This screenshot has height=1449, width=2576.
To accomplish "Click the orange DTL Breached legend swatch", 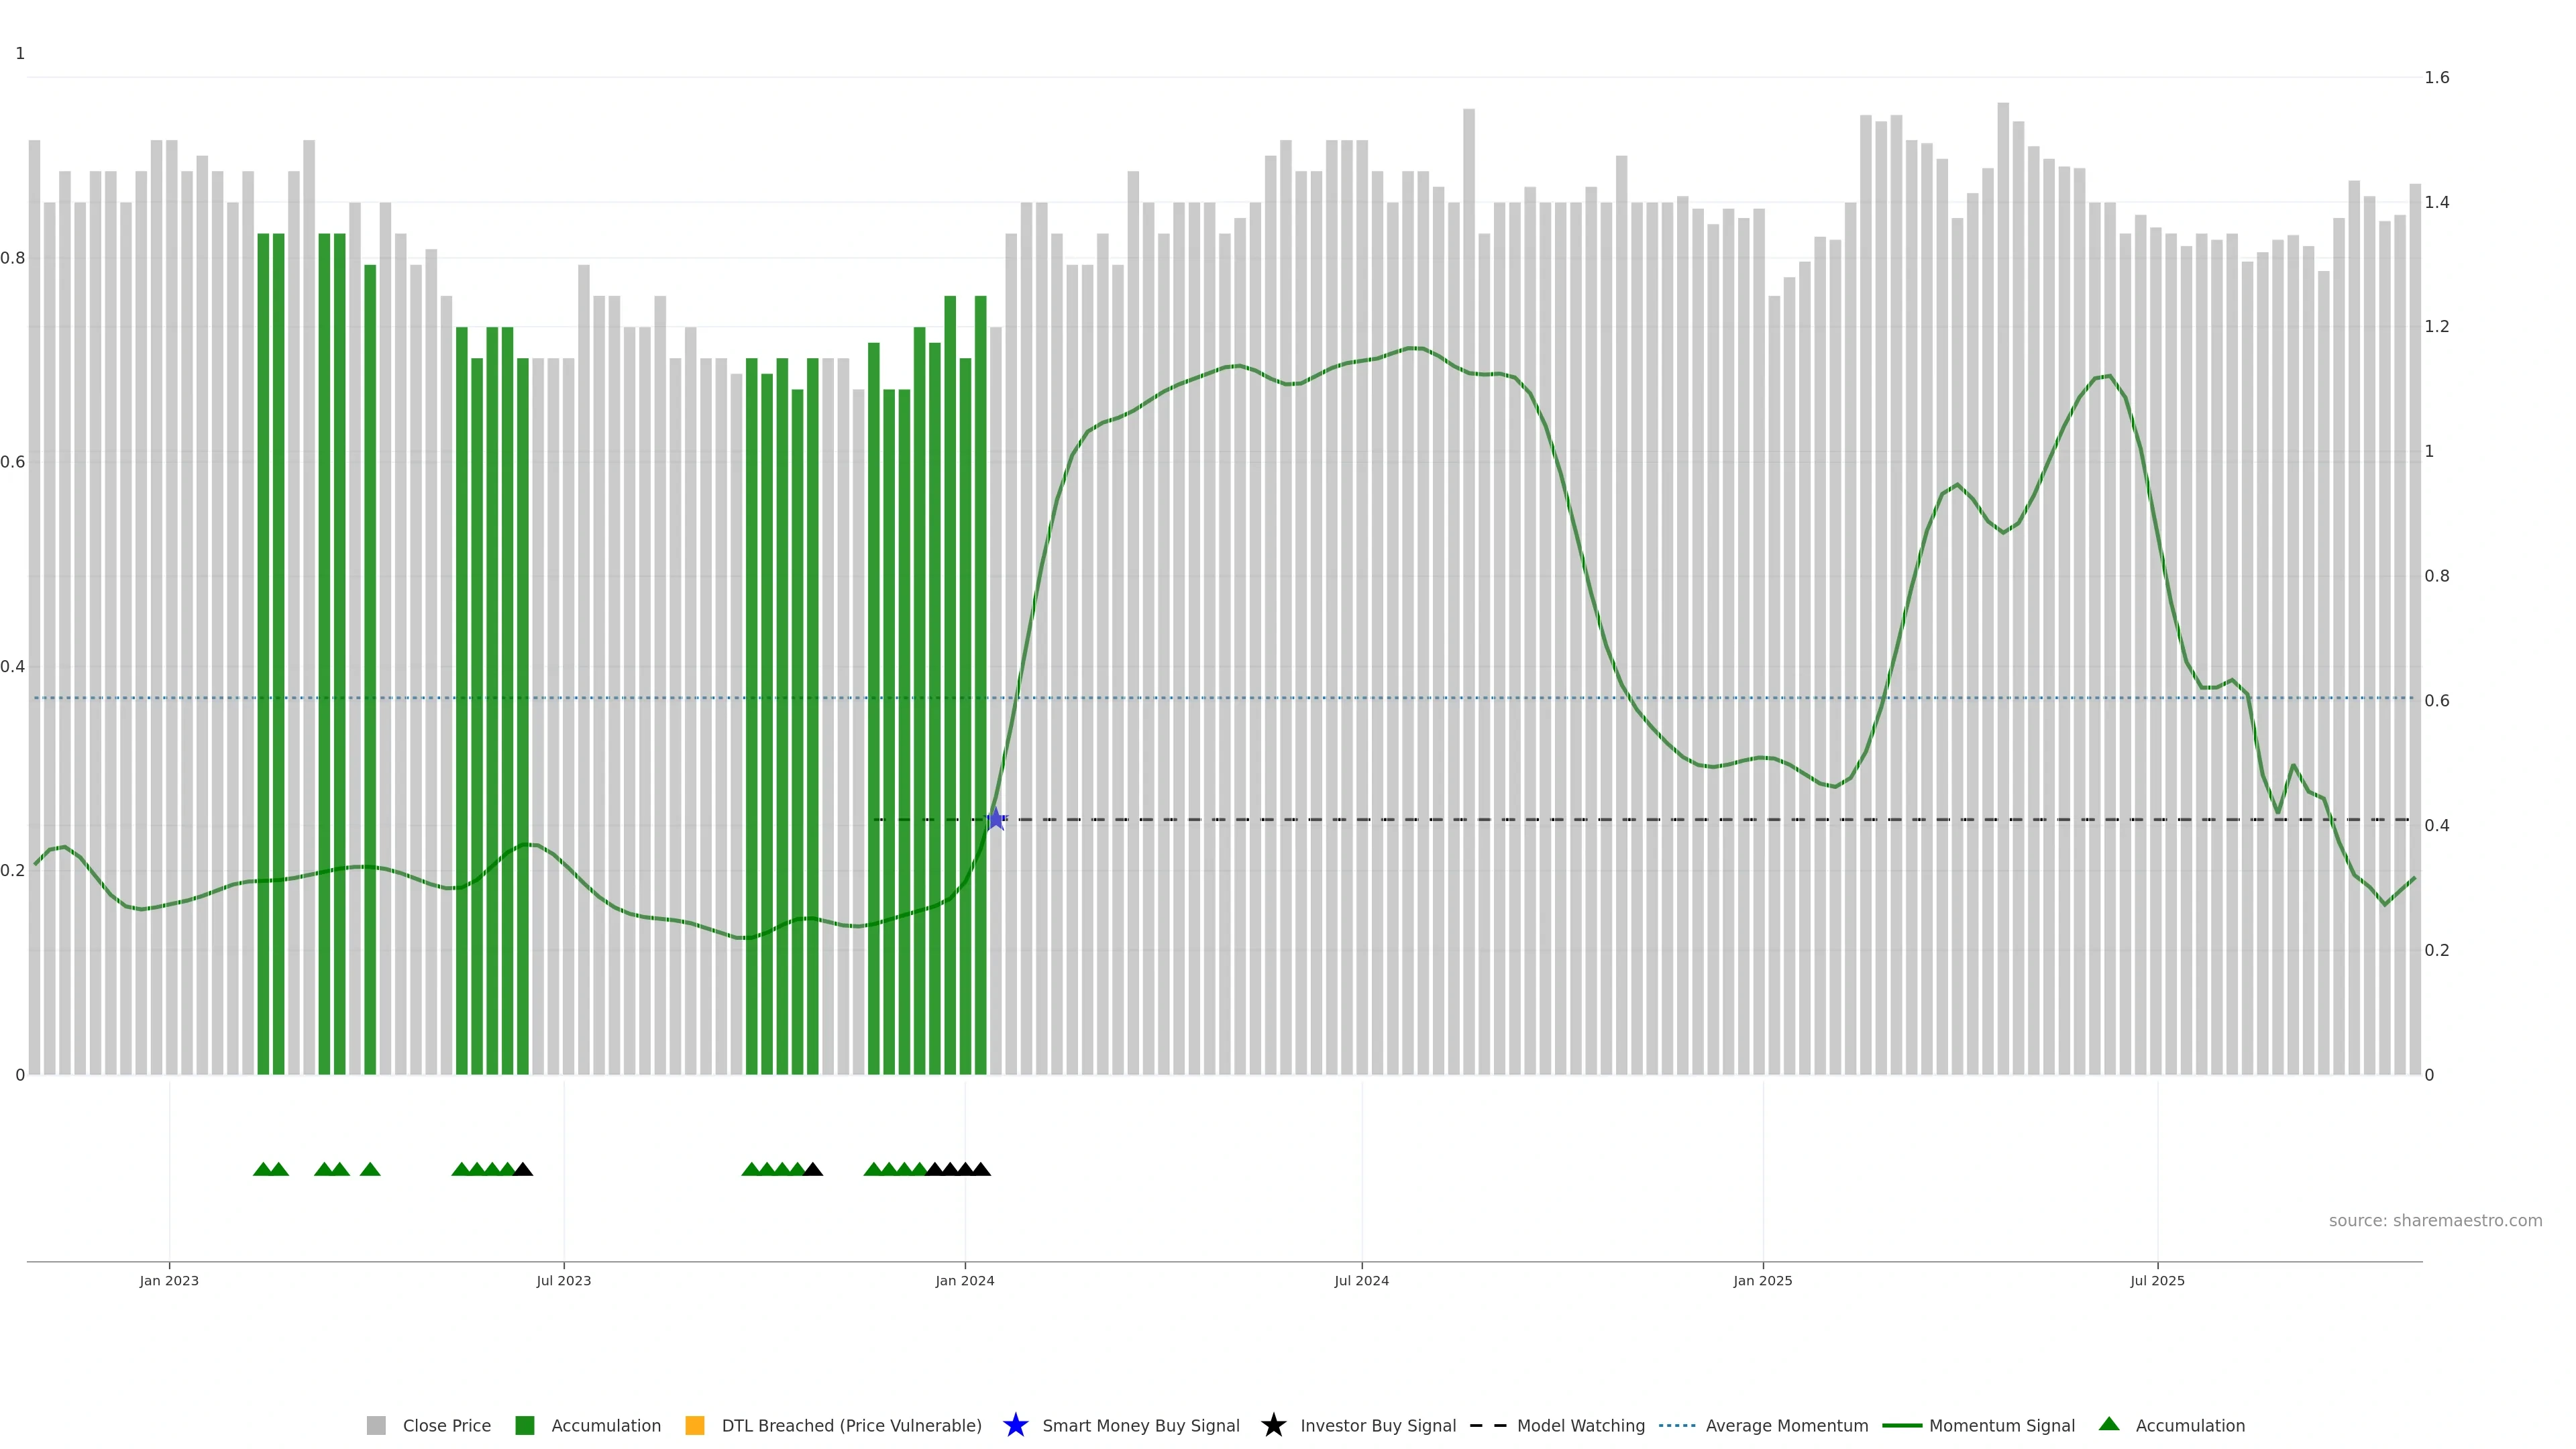I will pos(694,1425).
